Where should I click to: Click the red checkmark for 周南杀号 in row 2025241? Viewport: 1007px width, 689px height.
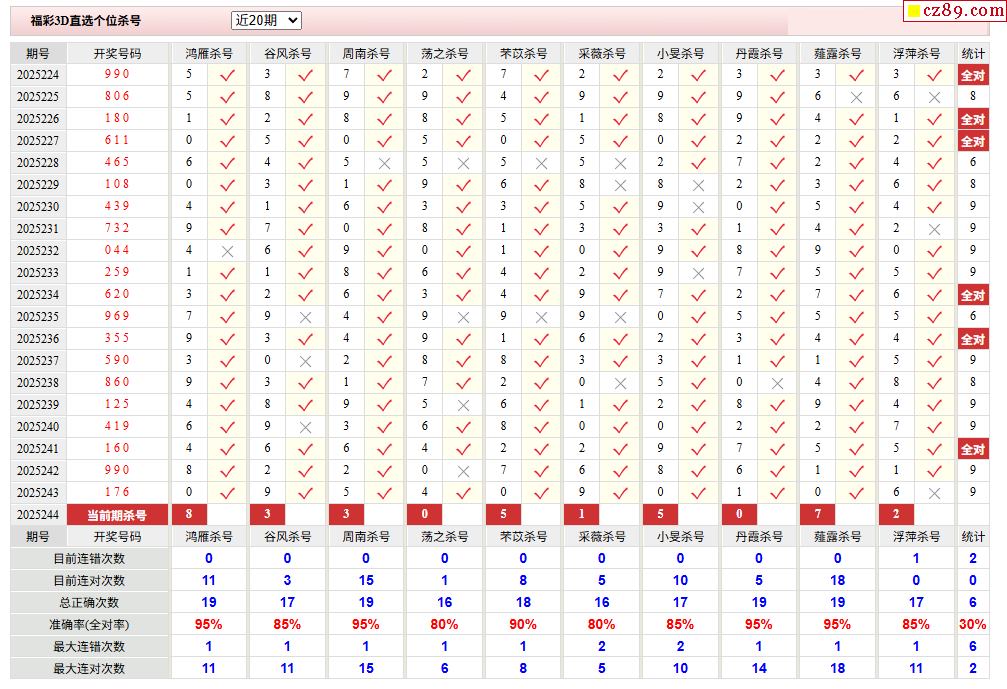coord(385,449)
